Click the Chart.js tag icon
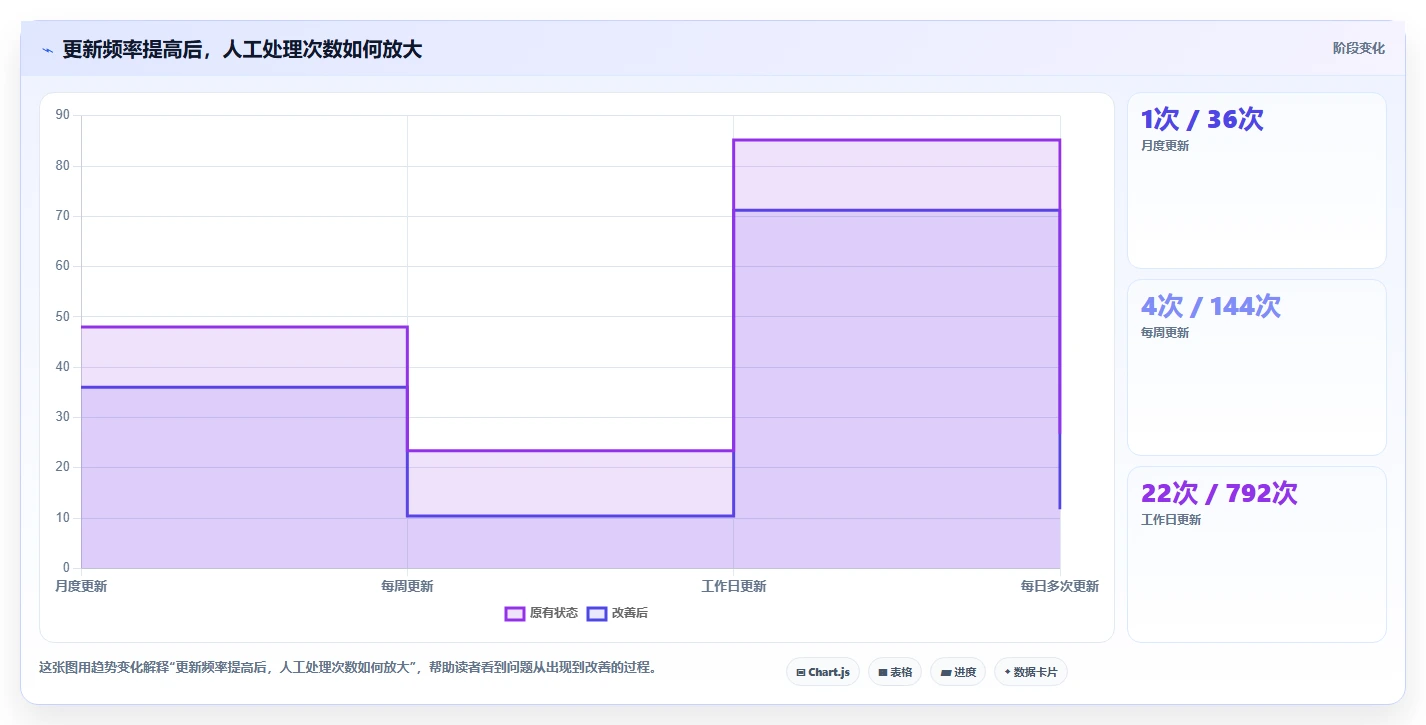 (801, 673)
